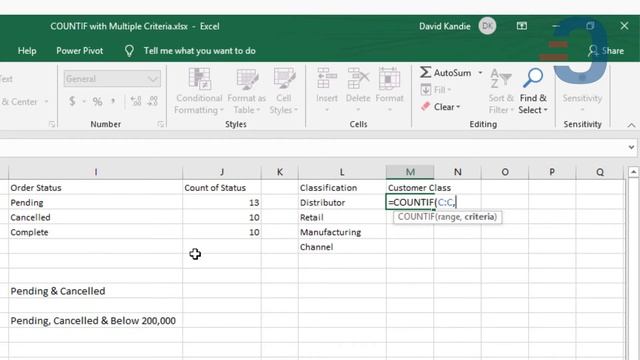
Task: Open the Help tab
Action: point(27,51)
